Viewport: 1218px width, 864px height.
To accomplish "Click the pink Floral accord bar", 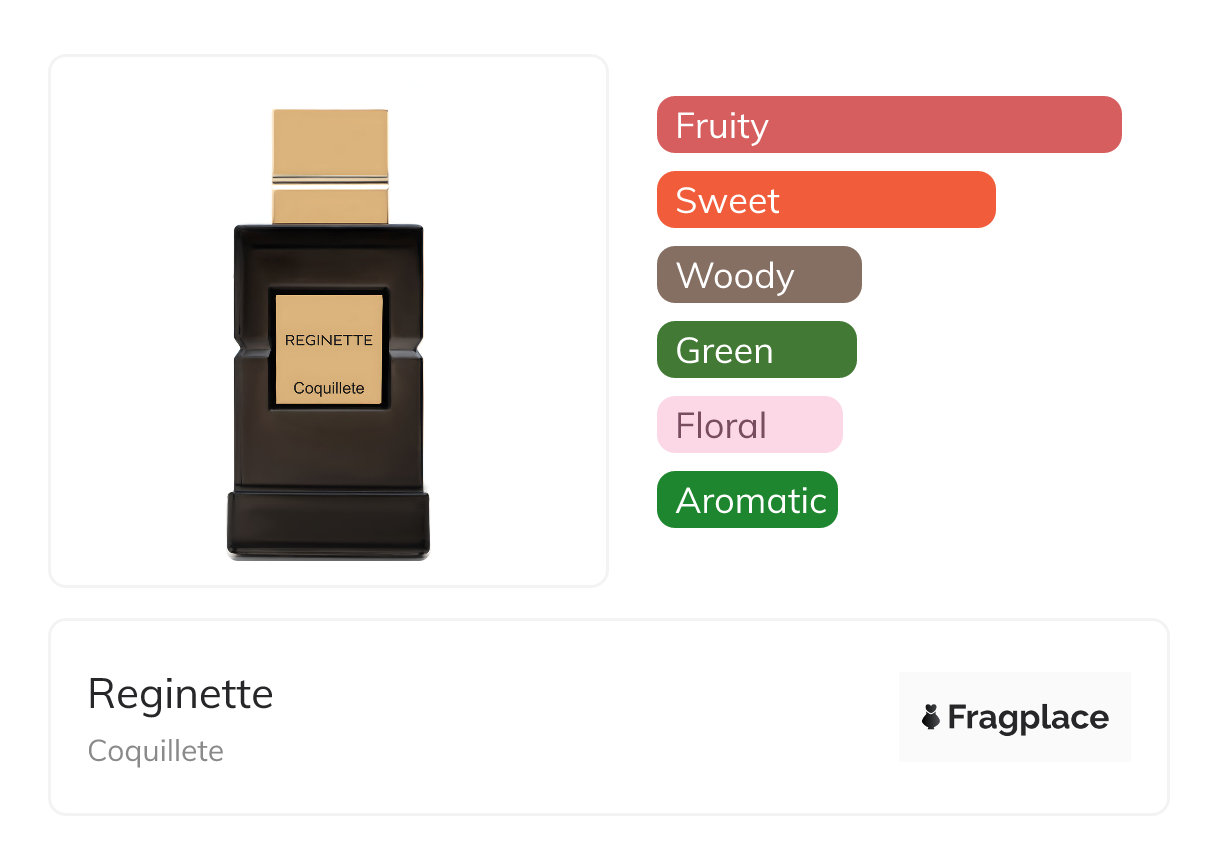I will click(749, 425).
